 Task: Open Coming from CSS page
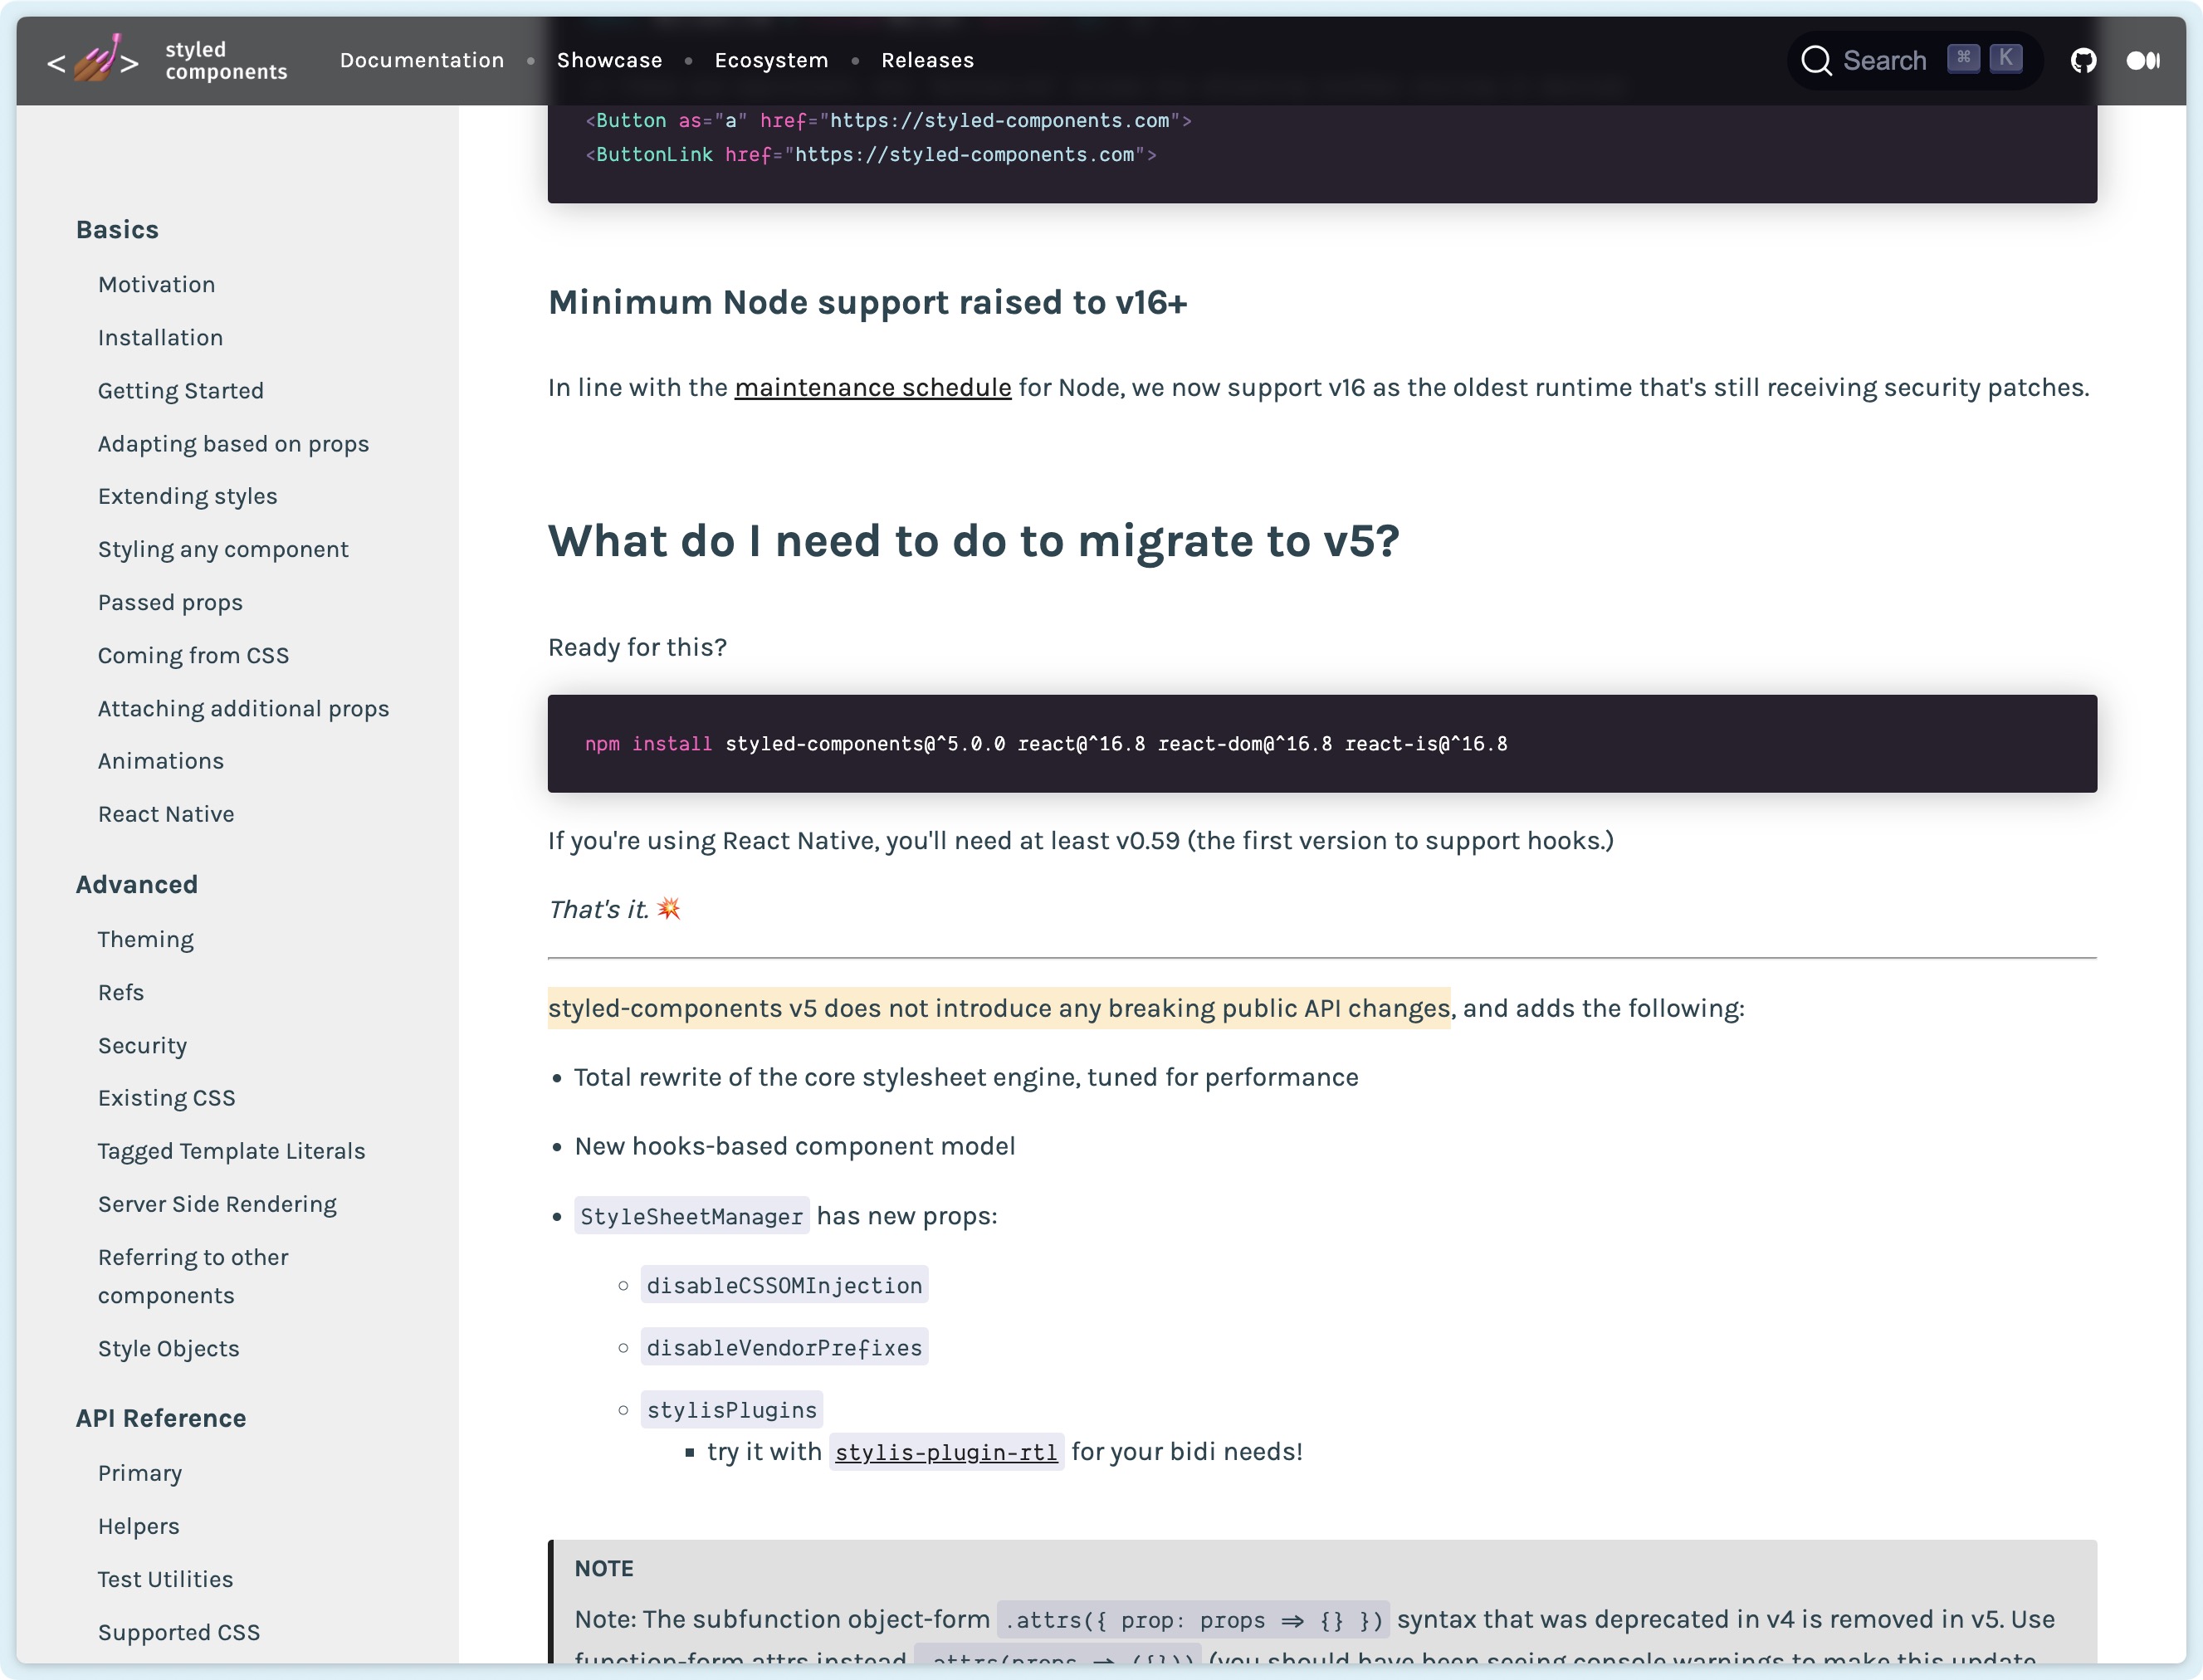coord(193,656)
